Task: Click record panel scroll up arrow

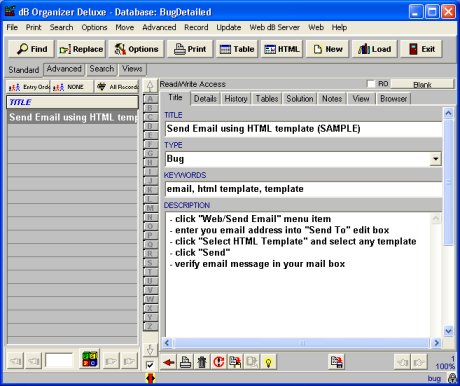Action: pos(448,113)
